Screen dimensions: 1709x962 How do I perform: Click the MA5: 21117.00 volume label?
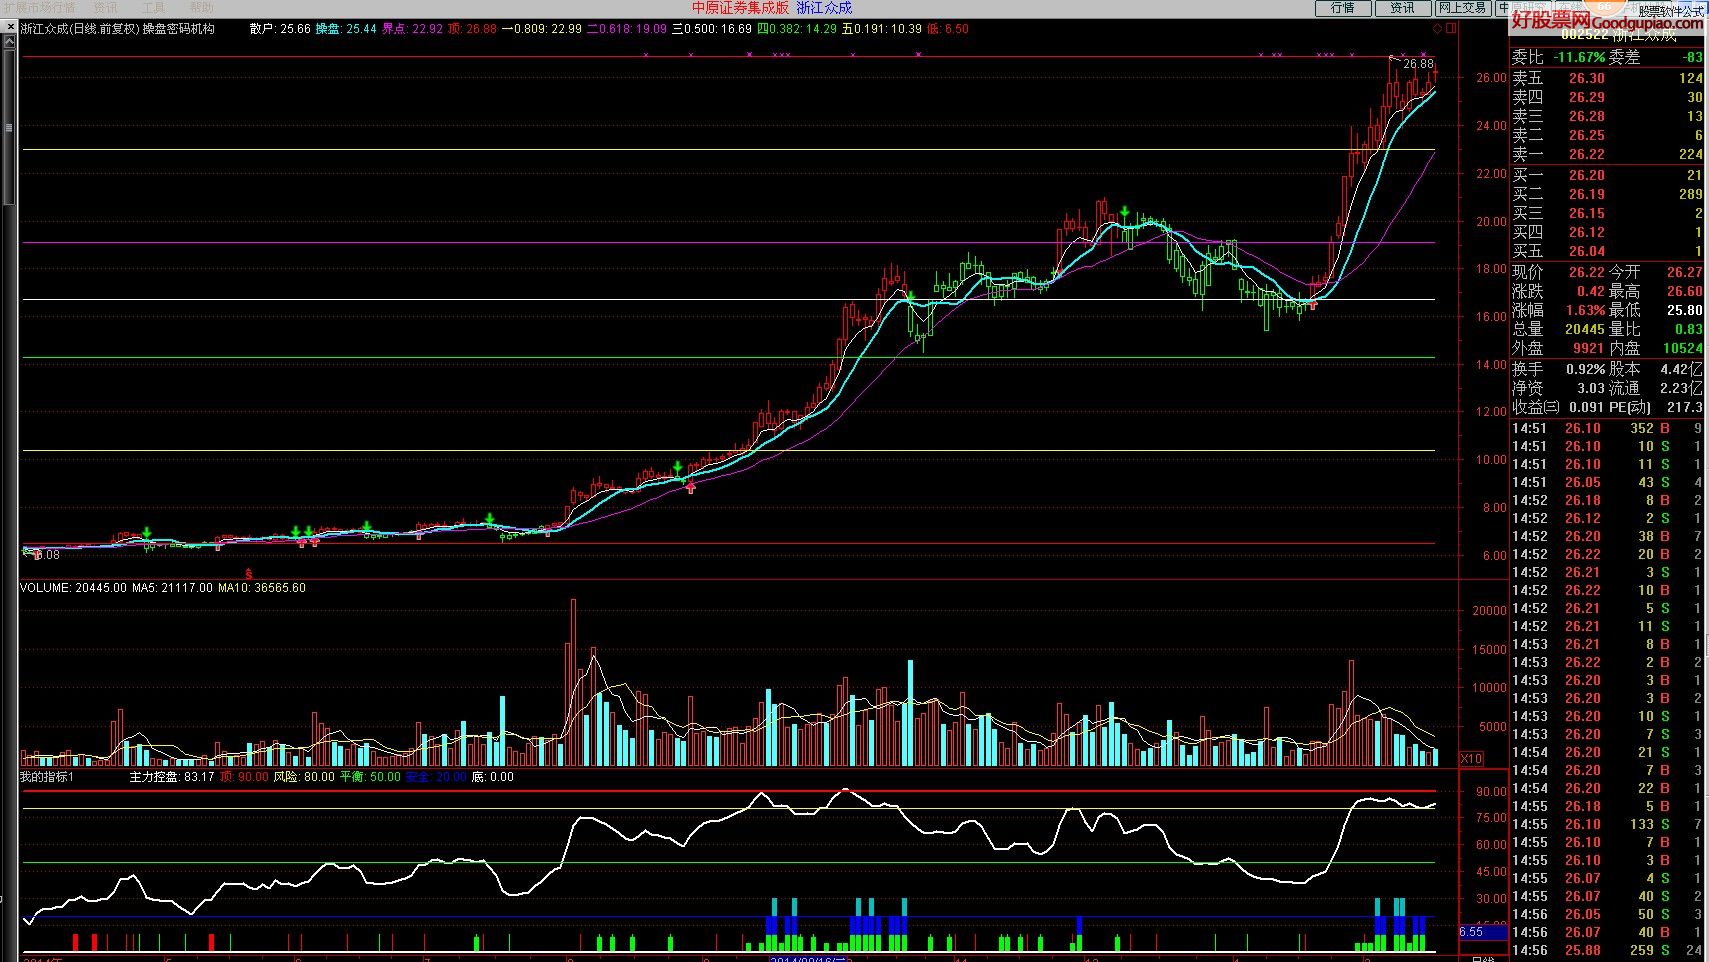[x=172, y=588]
